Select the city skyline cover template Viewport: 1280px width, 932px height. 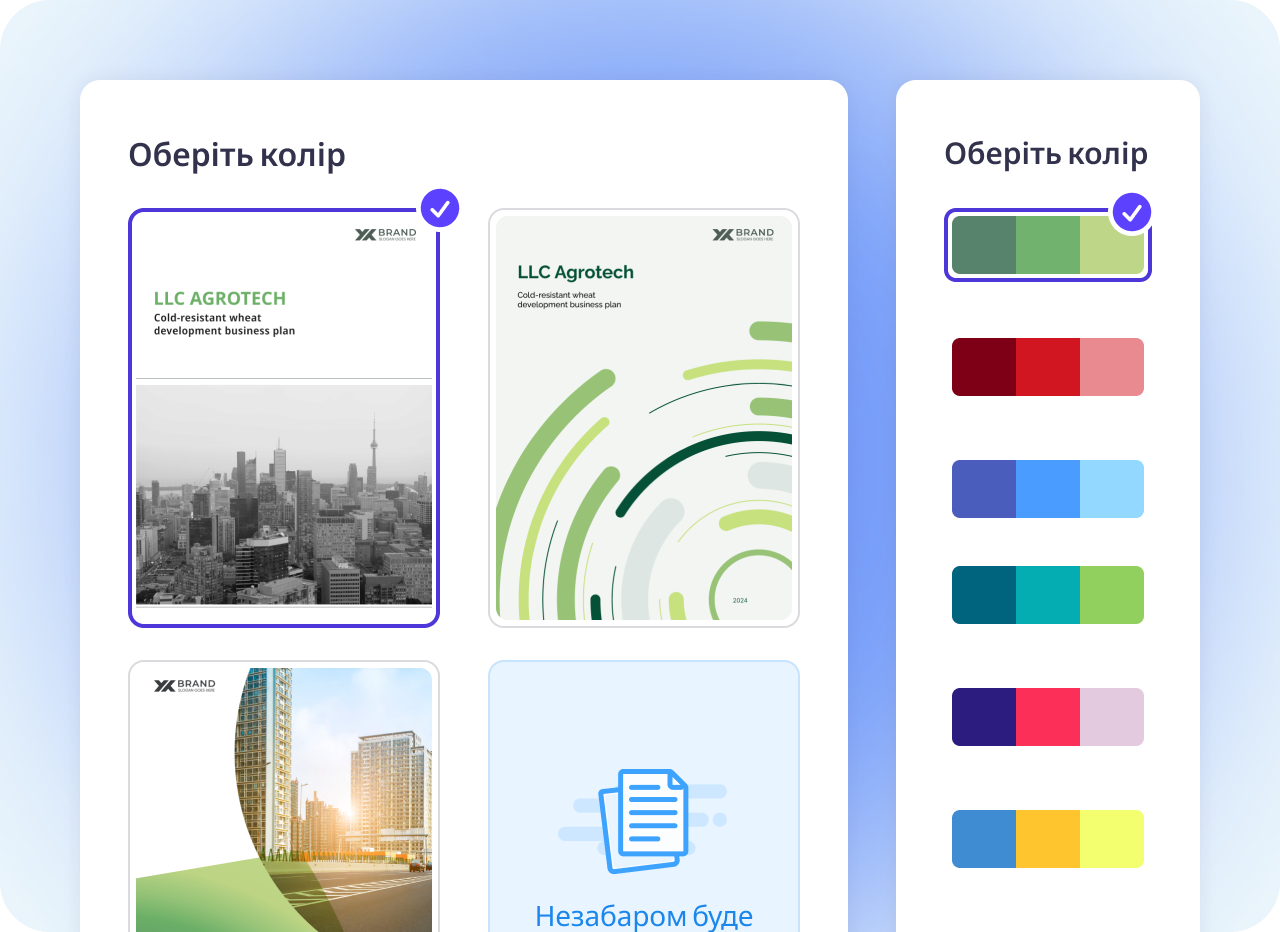pyautogui.click(x=284, y=418)
